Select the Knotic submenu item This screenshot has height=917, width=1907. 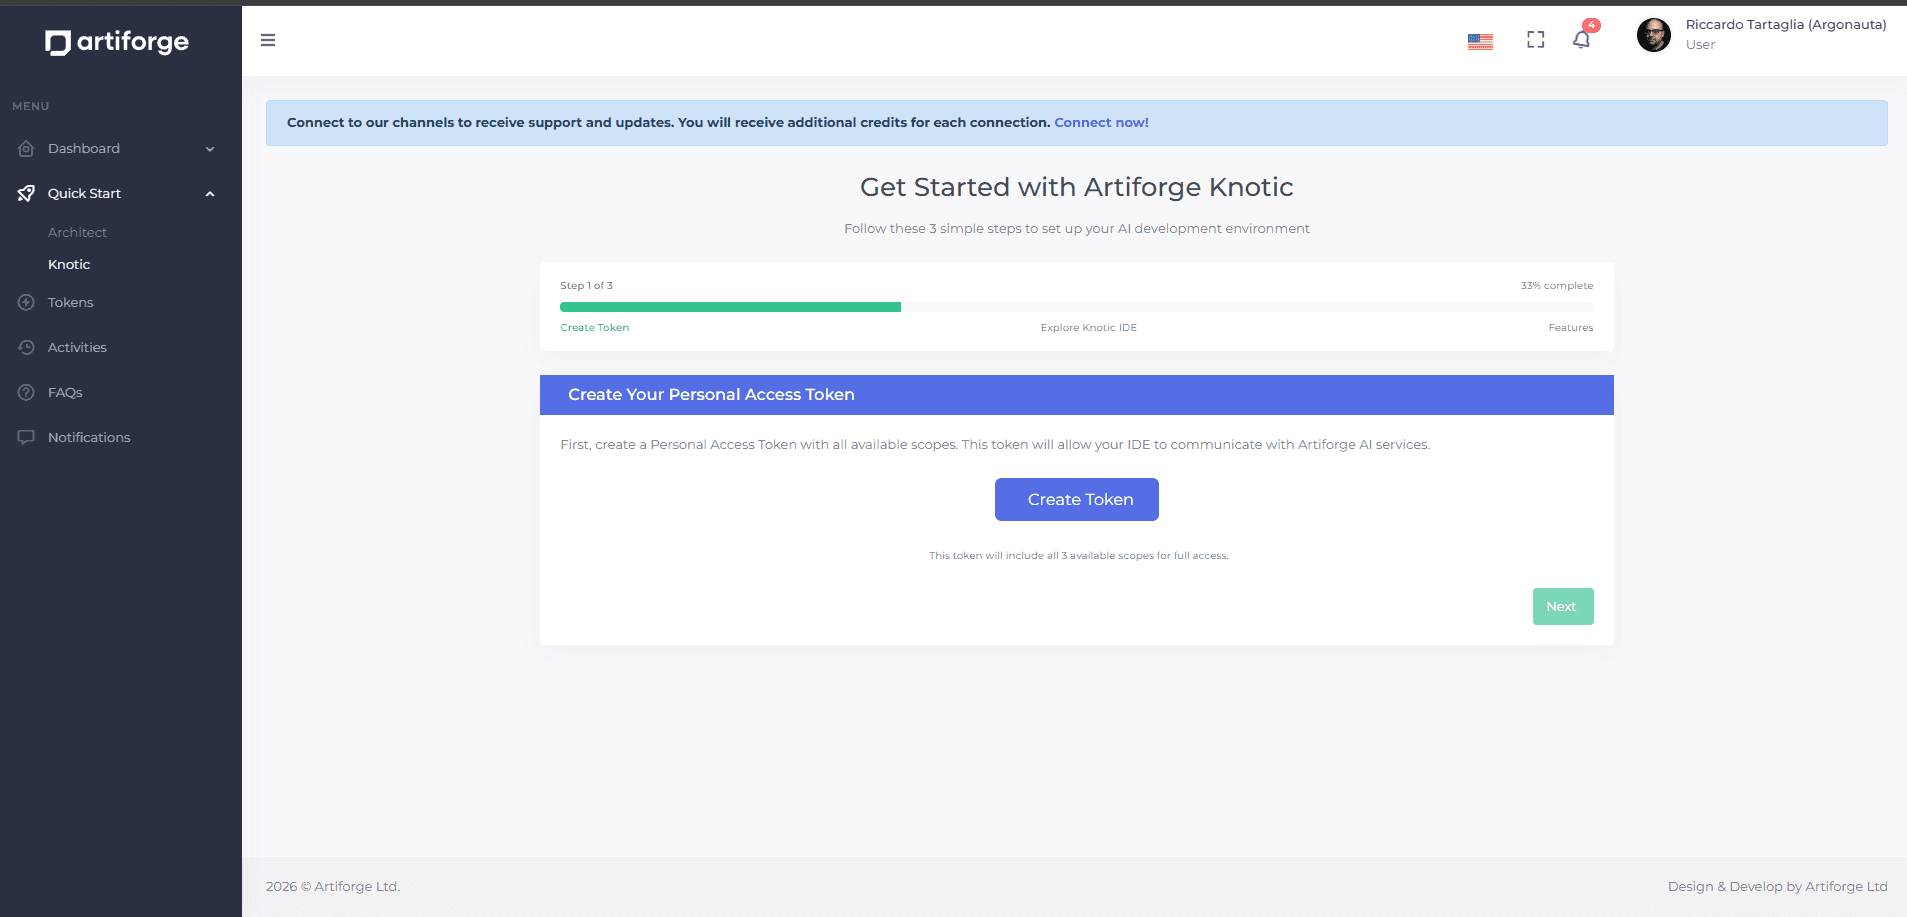pos(69,264)
